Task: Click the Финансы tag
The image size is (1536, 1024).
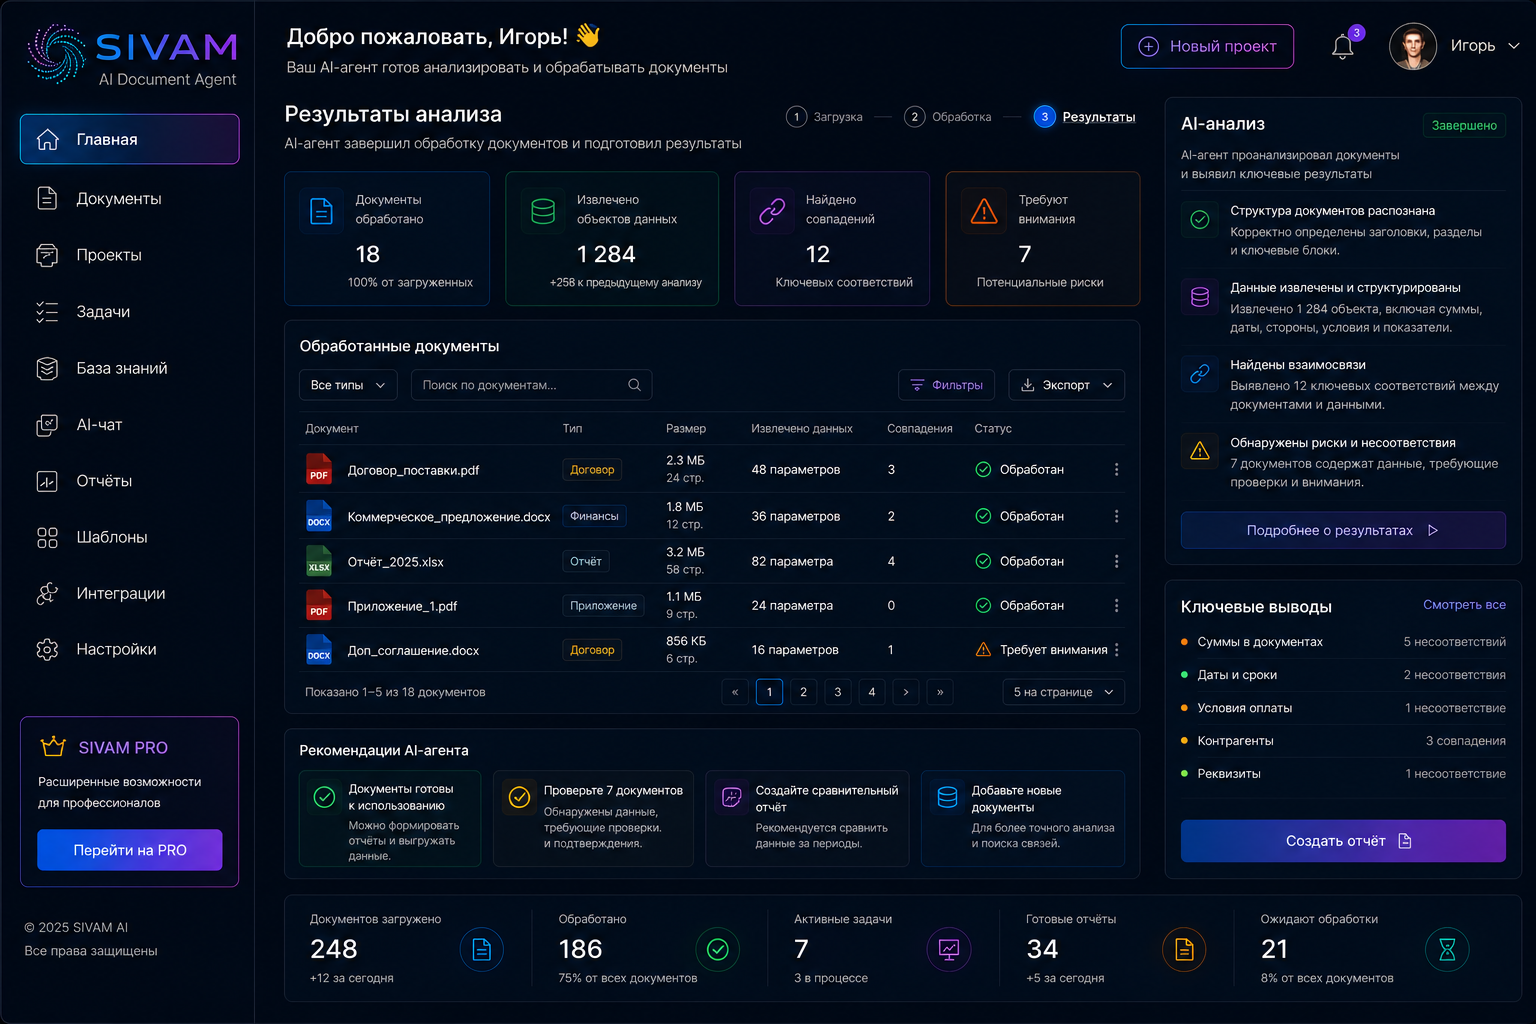Action: click(x=594, y=516)
